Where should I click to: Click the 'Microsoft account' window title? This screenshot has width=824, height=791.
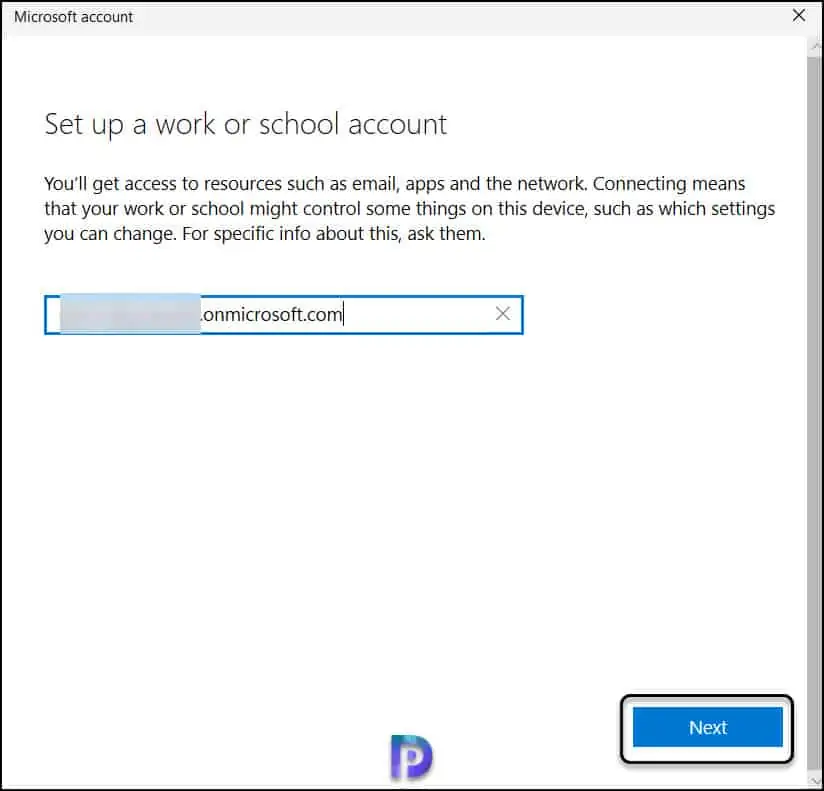coord(74,17)
